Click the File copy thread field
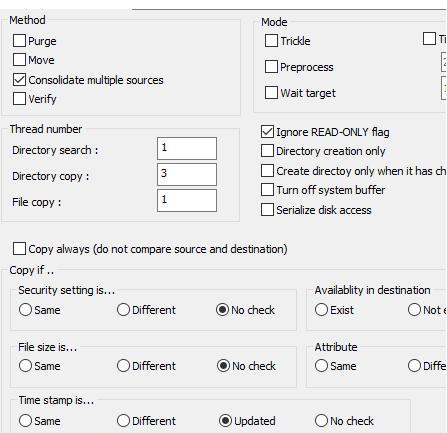447x433 pixels. pyautogui.click(x=187, y=200)
